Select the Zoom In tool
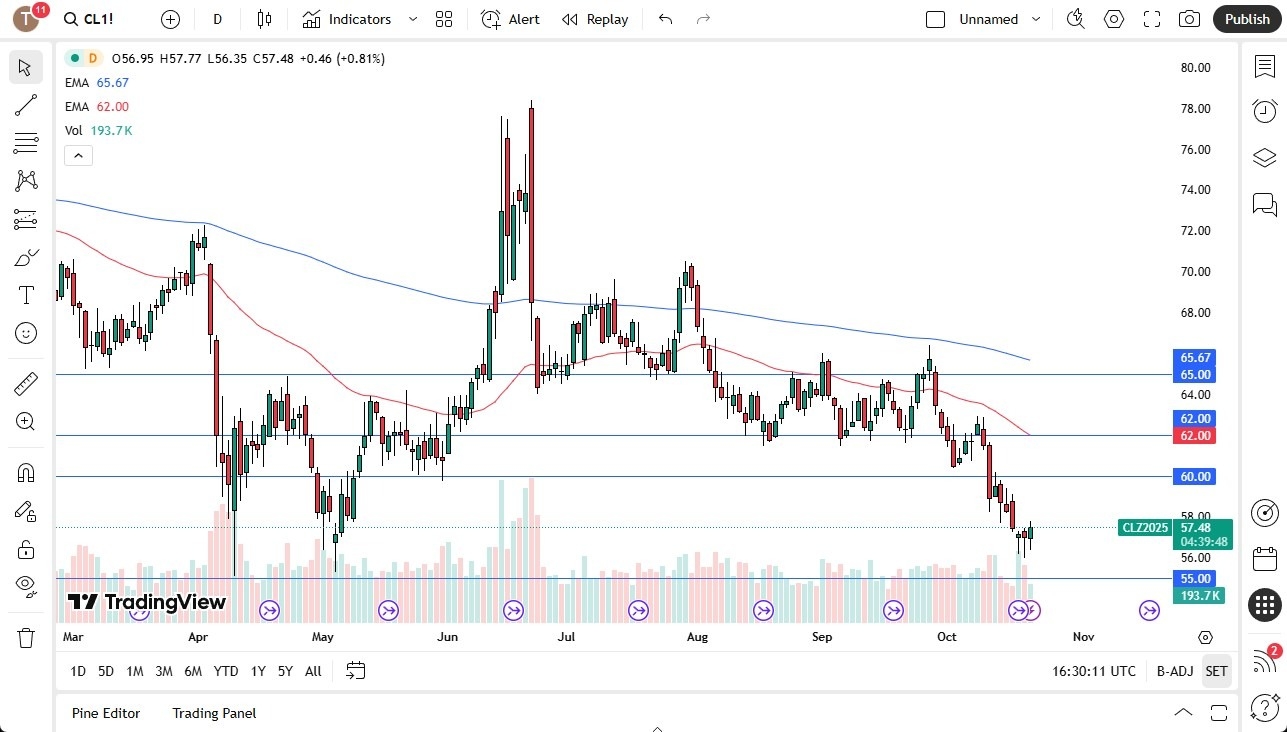 click(x=25, y=421)
